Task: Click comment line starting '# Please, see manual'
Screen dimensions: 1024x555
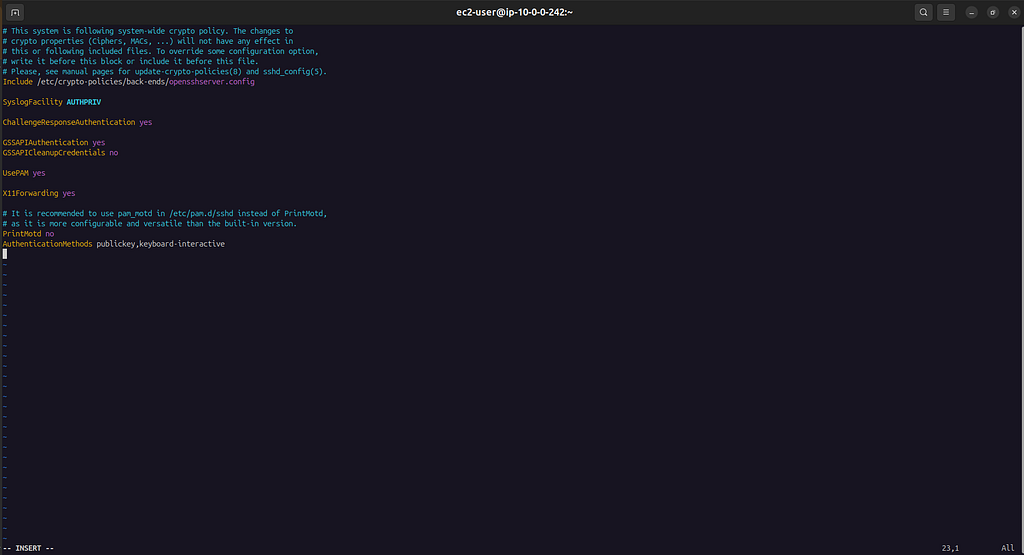Action: coord(165,72)
